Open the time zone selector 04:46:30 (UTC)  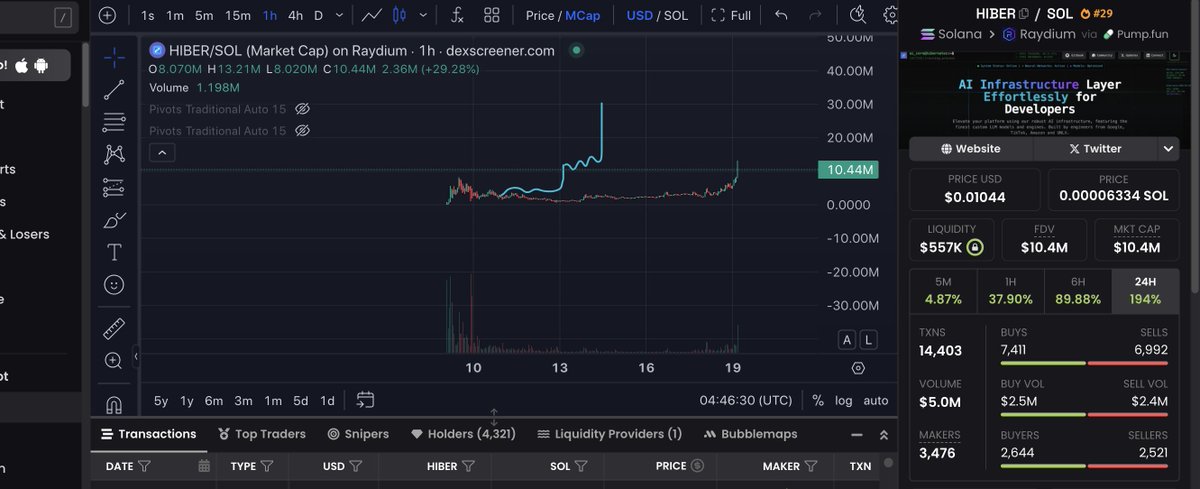[x=745, y=400]
